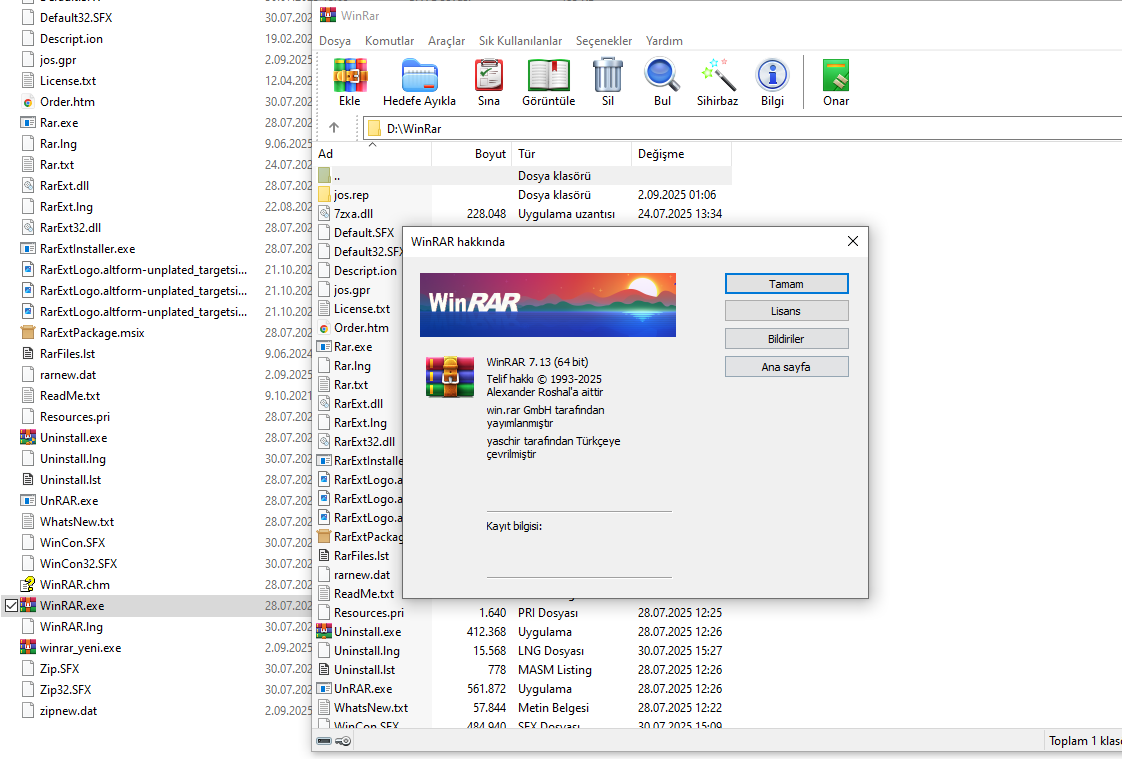Click Uninstall.exe icon in WinRAR file list

click(324, 632)
